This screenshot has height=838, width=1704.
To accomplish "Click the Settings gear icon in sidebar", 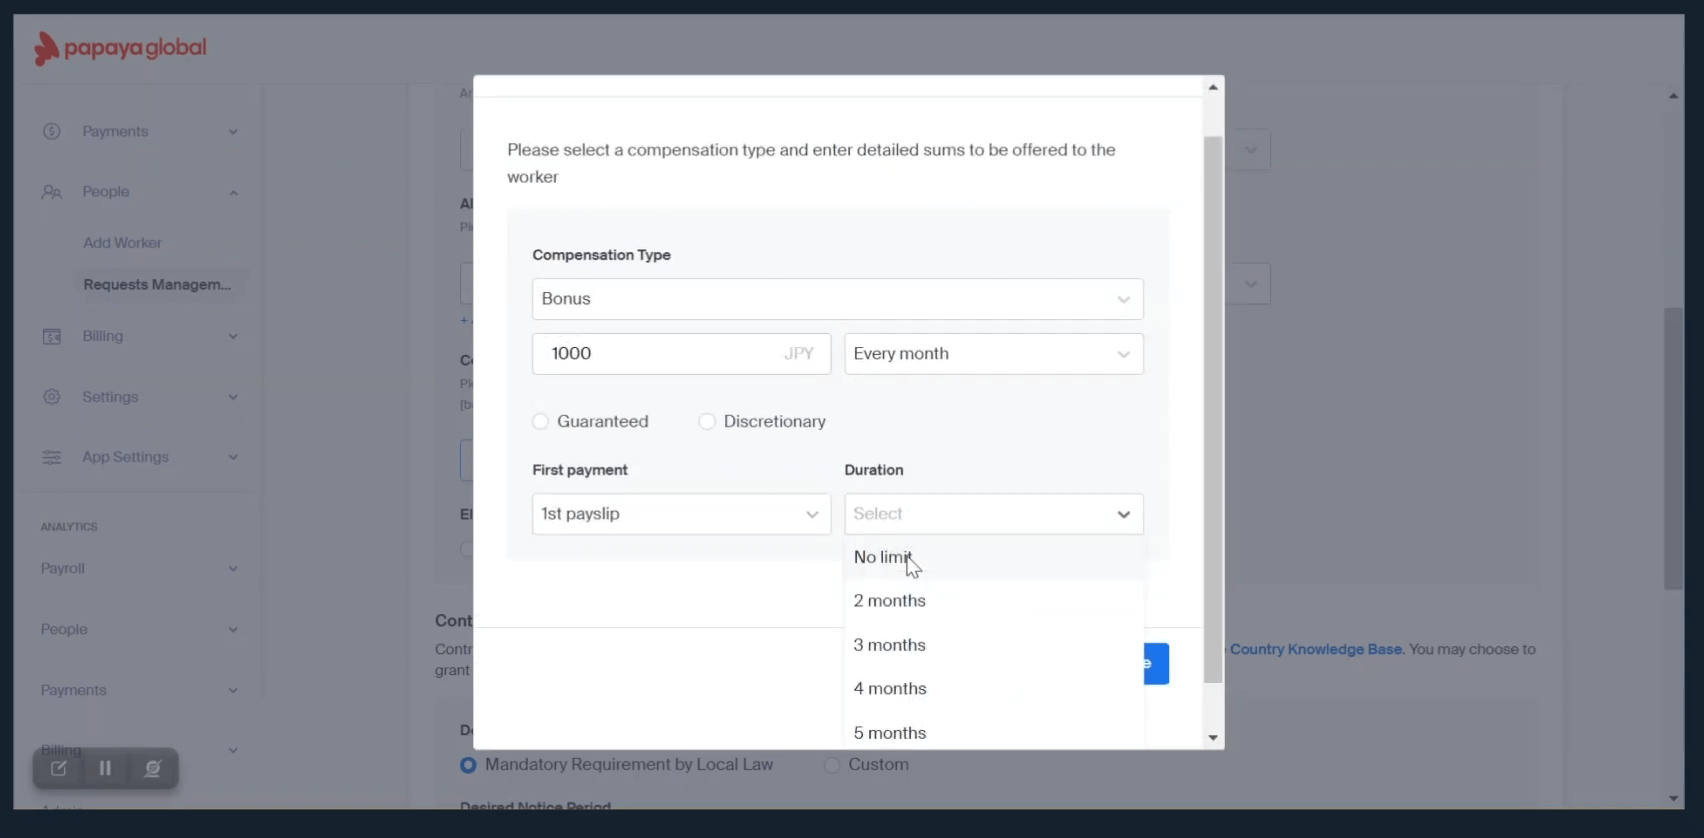I will [52, 397].
